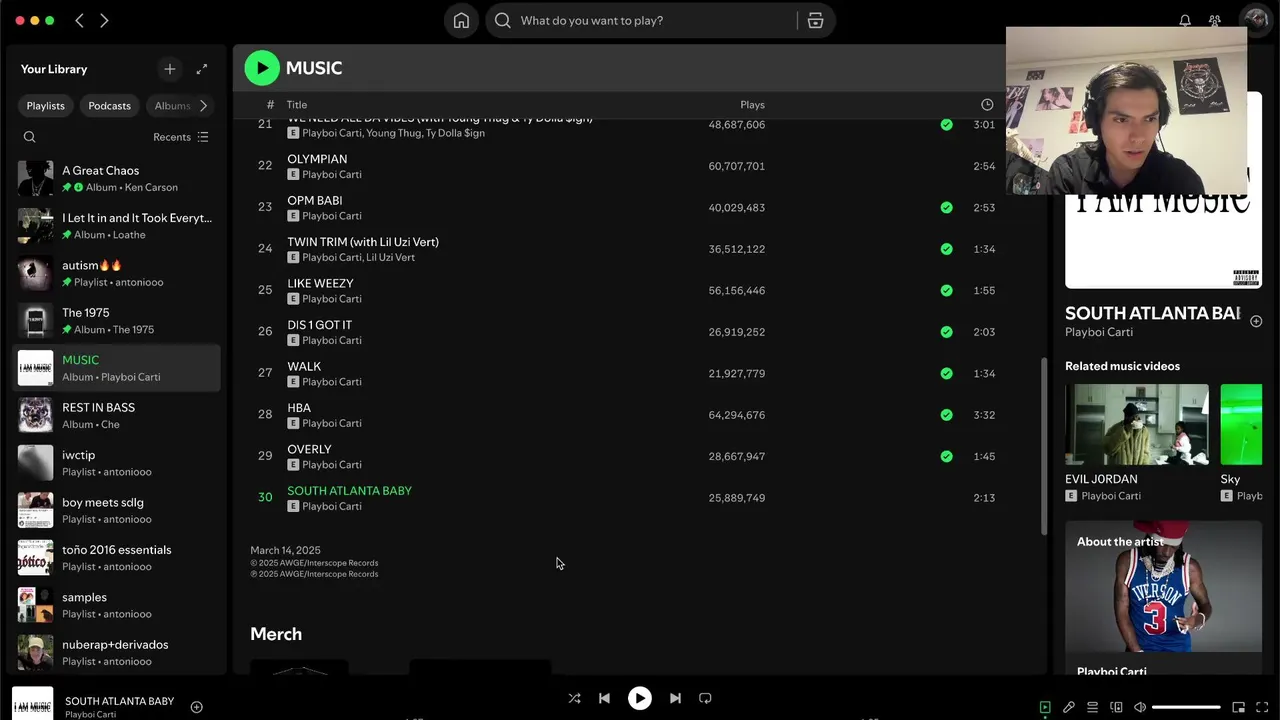Skip to previous track

tap(604, 698)
